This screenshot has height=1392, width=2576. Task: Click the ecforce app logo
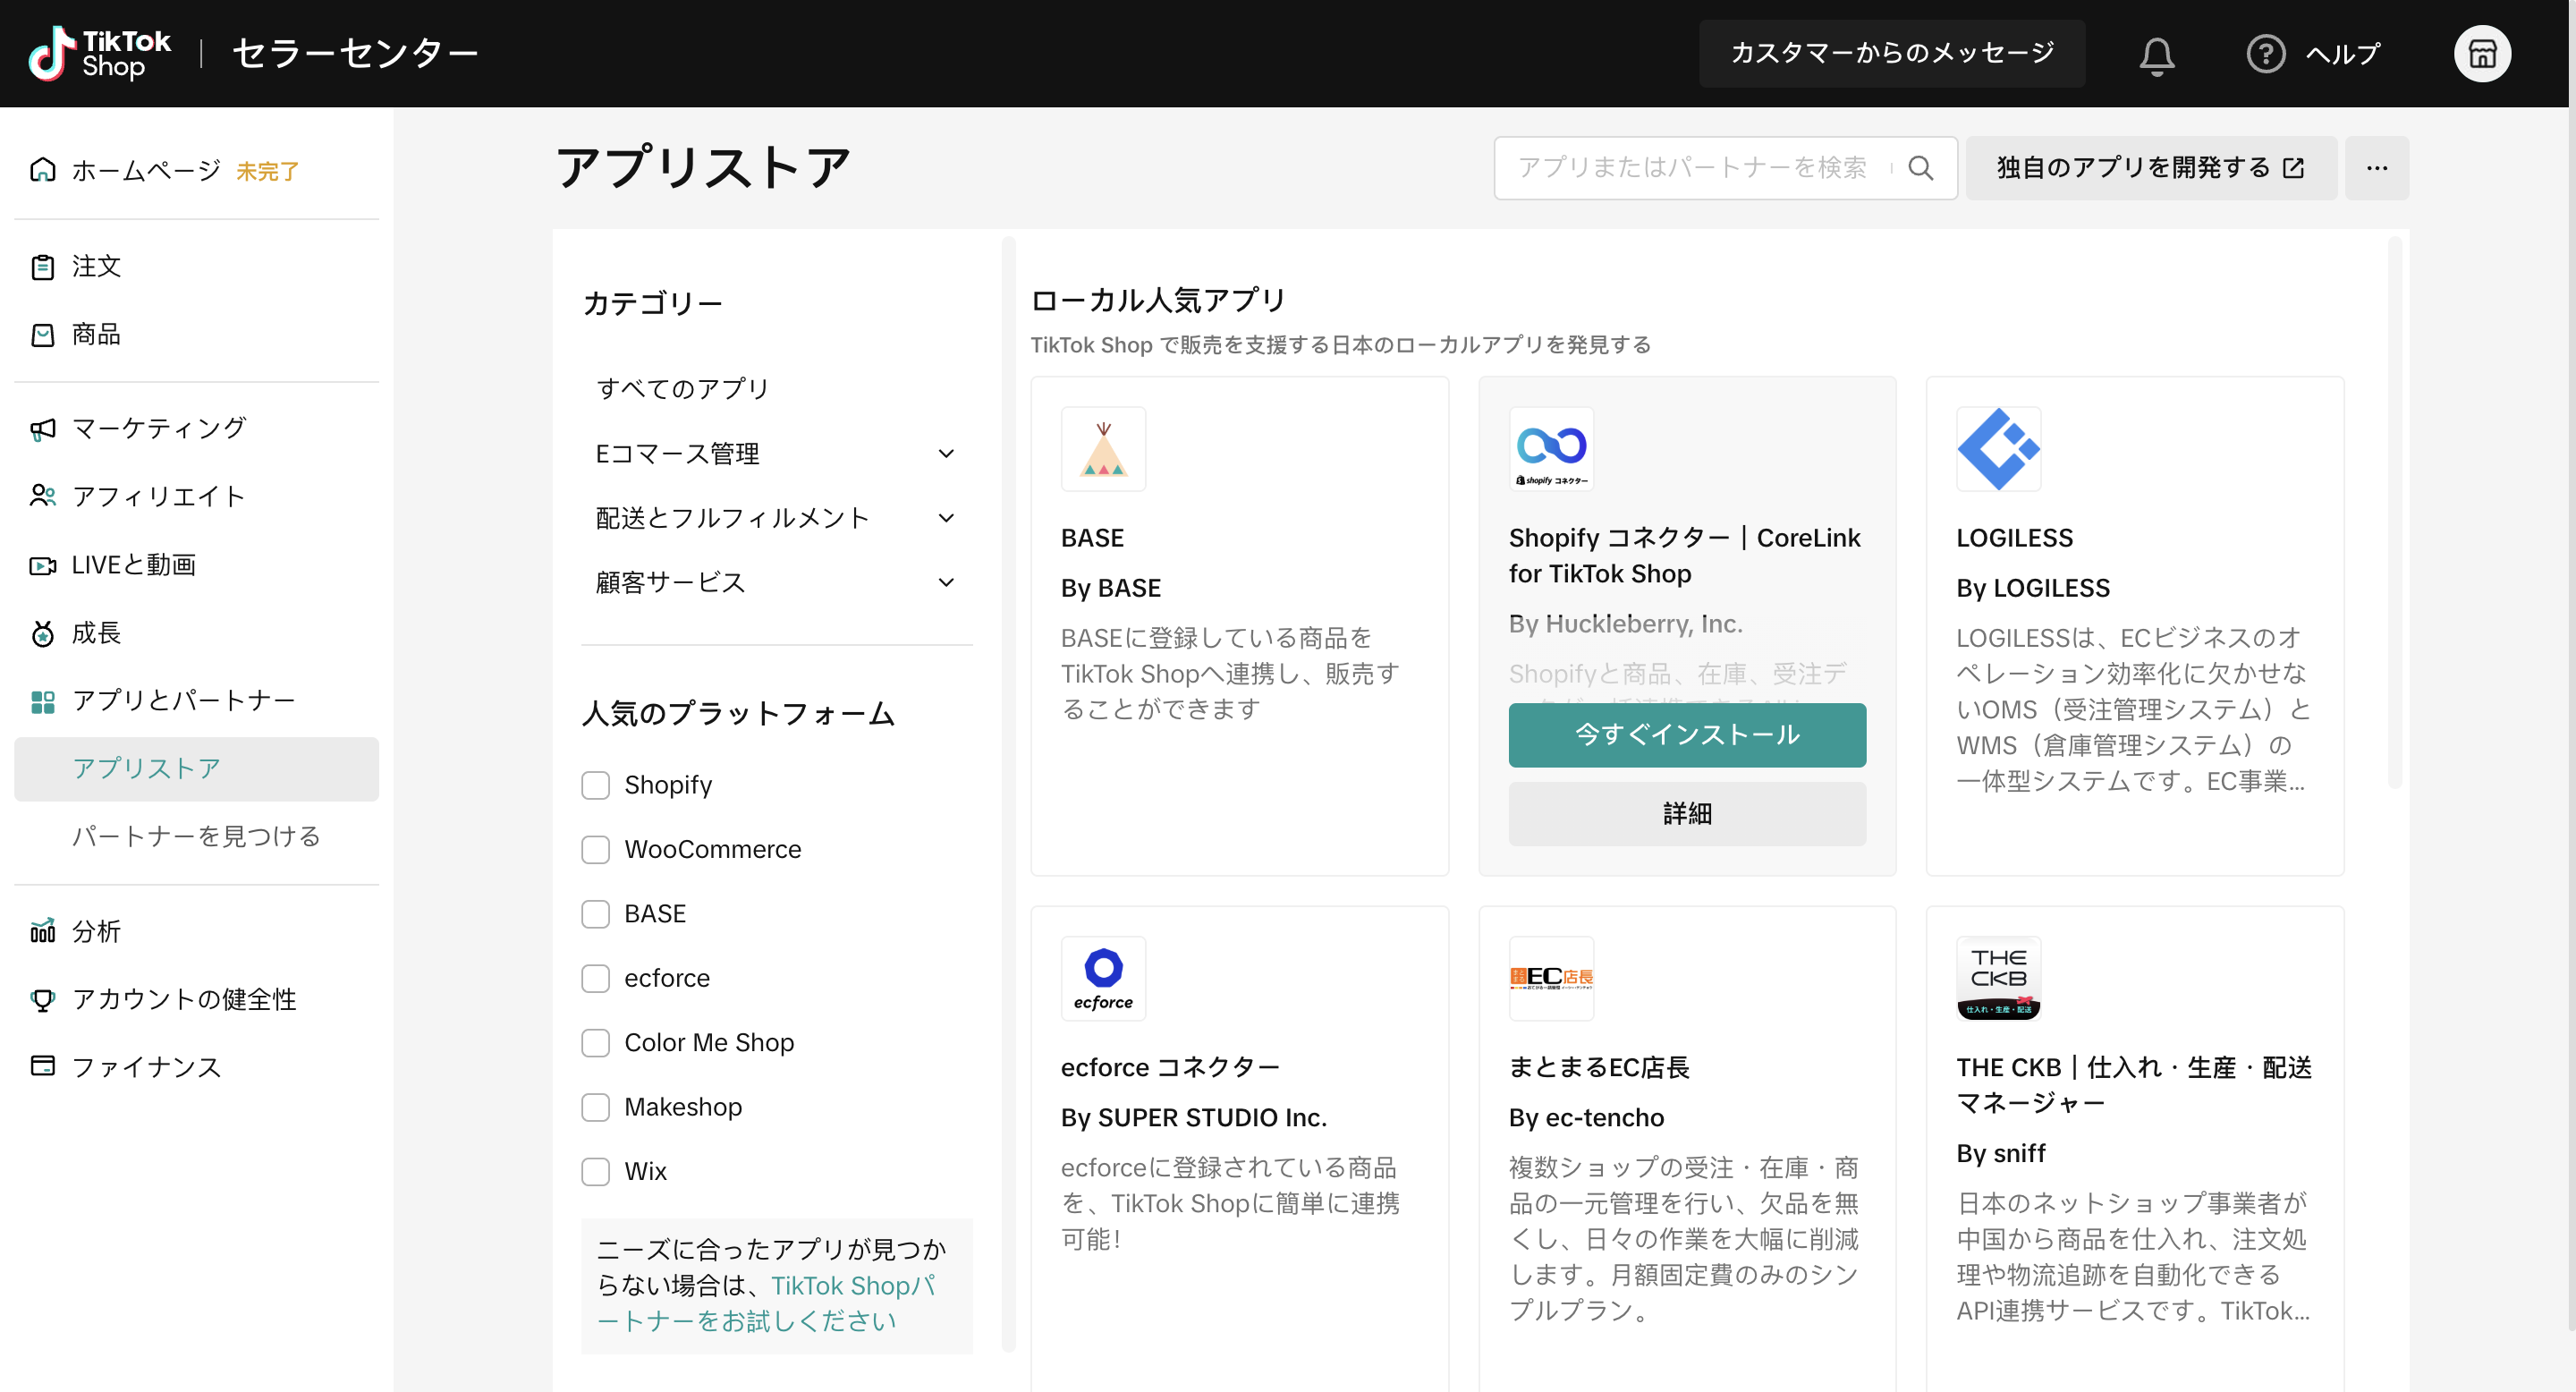click(x=1103, y=978)
